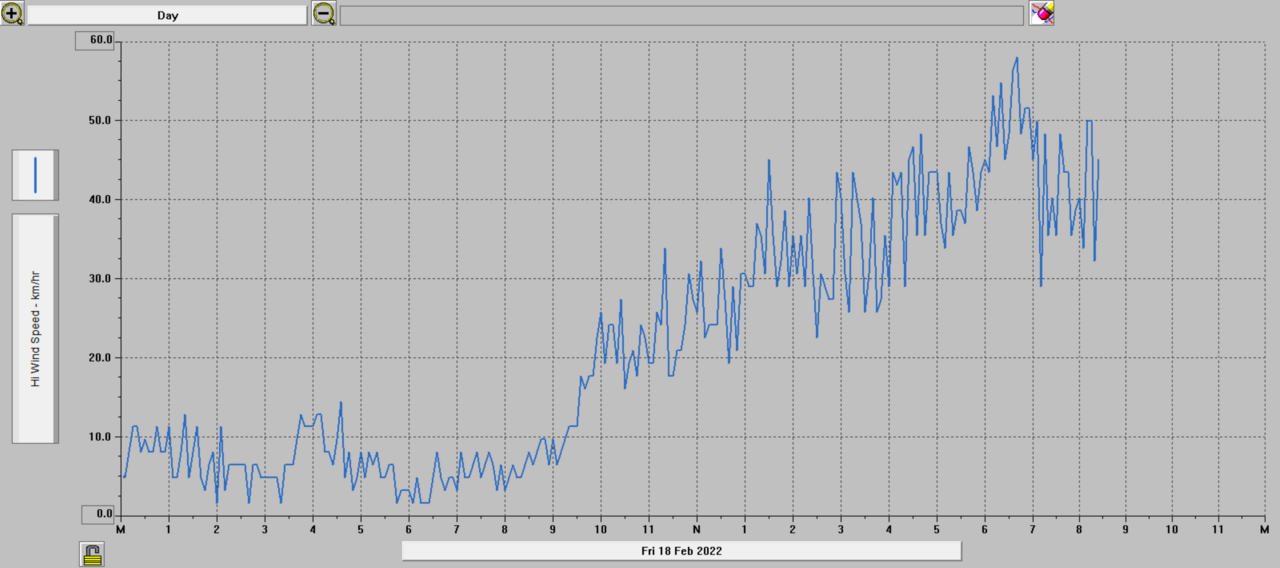Image resolution: width=1280 pixels, height=568 pixels.
Task: Click the zoom out magnifier icon
Action: (x=324, y=14)
